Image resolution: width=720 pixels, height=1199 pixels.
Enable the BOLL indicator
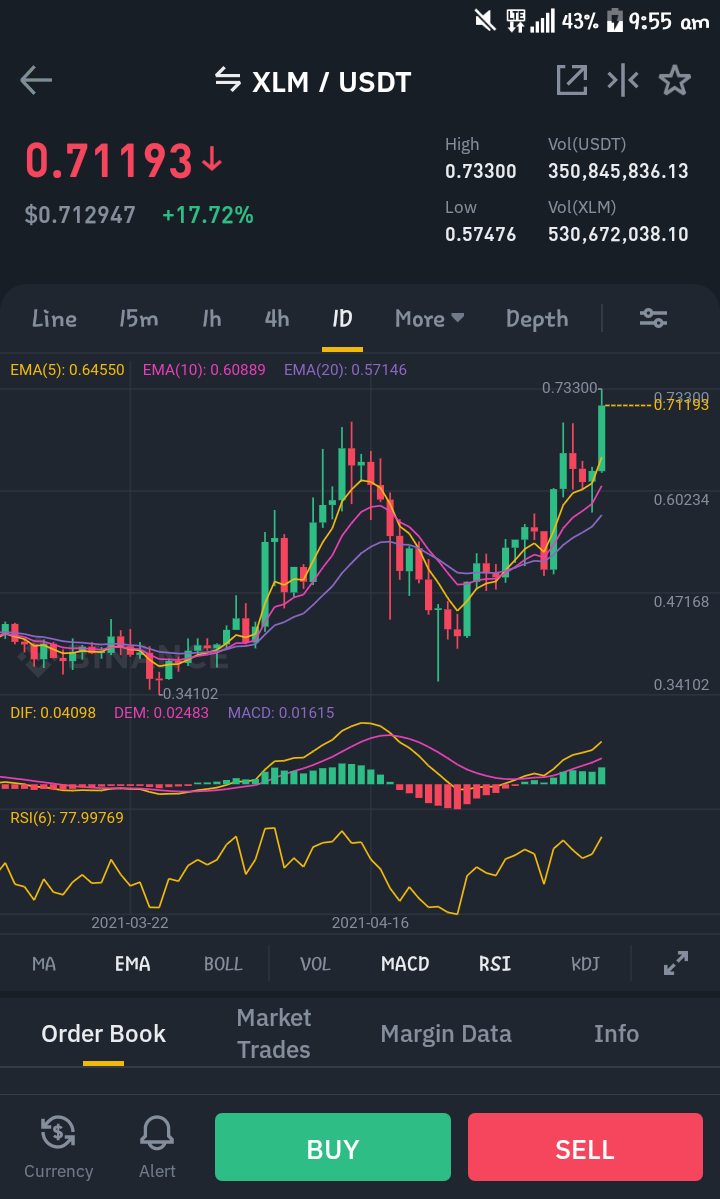pyautogui.click(x=223, y=963)
